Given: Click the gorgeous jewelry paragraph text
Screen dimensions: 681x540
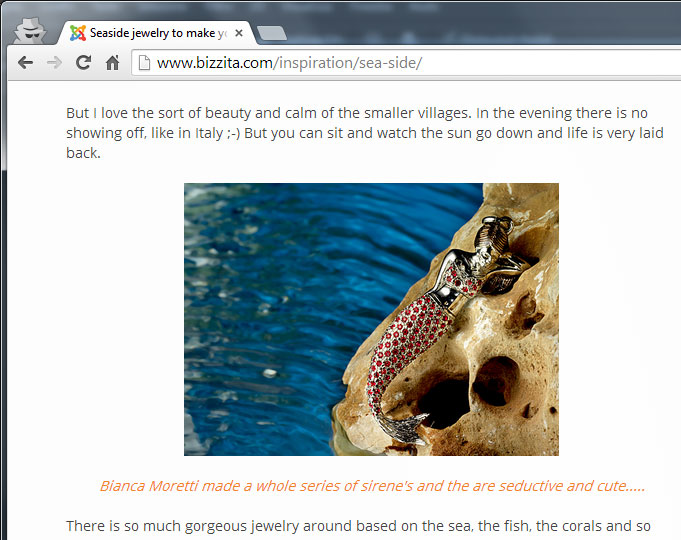Looking at the screenshot, I should 358,526.
